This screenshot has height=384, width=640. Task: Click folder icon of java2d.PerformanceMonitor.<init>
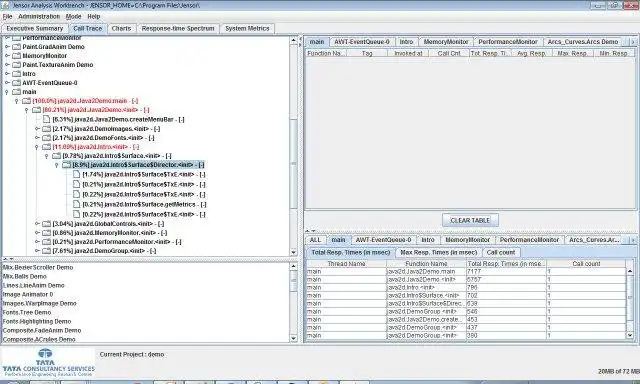(x=47, y=242)
